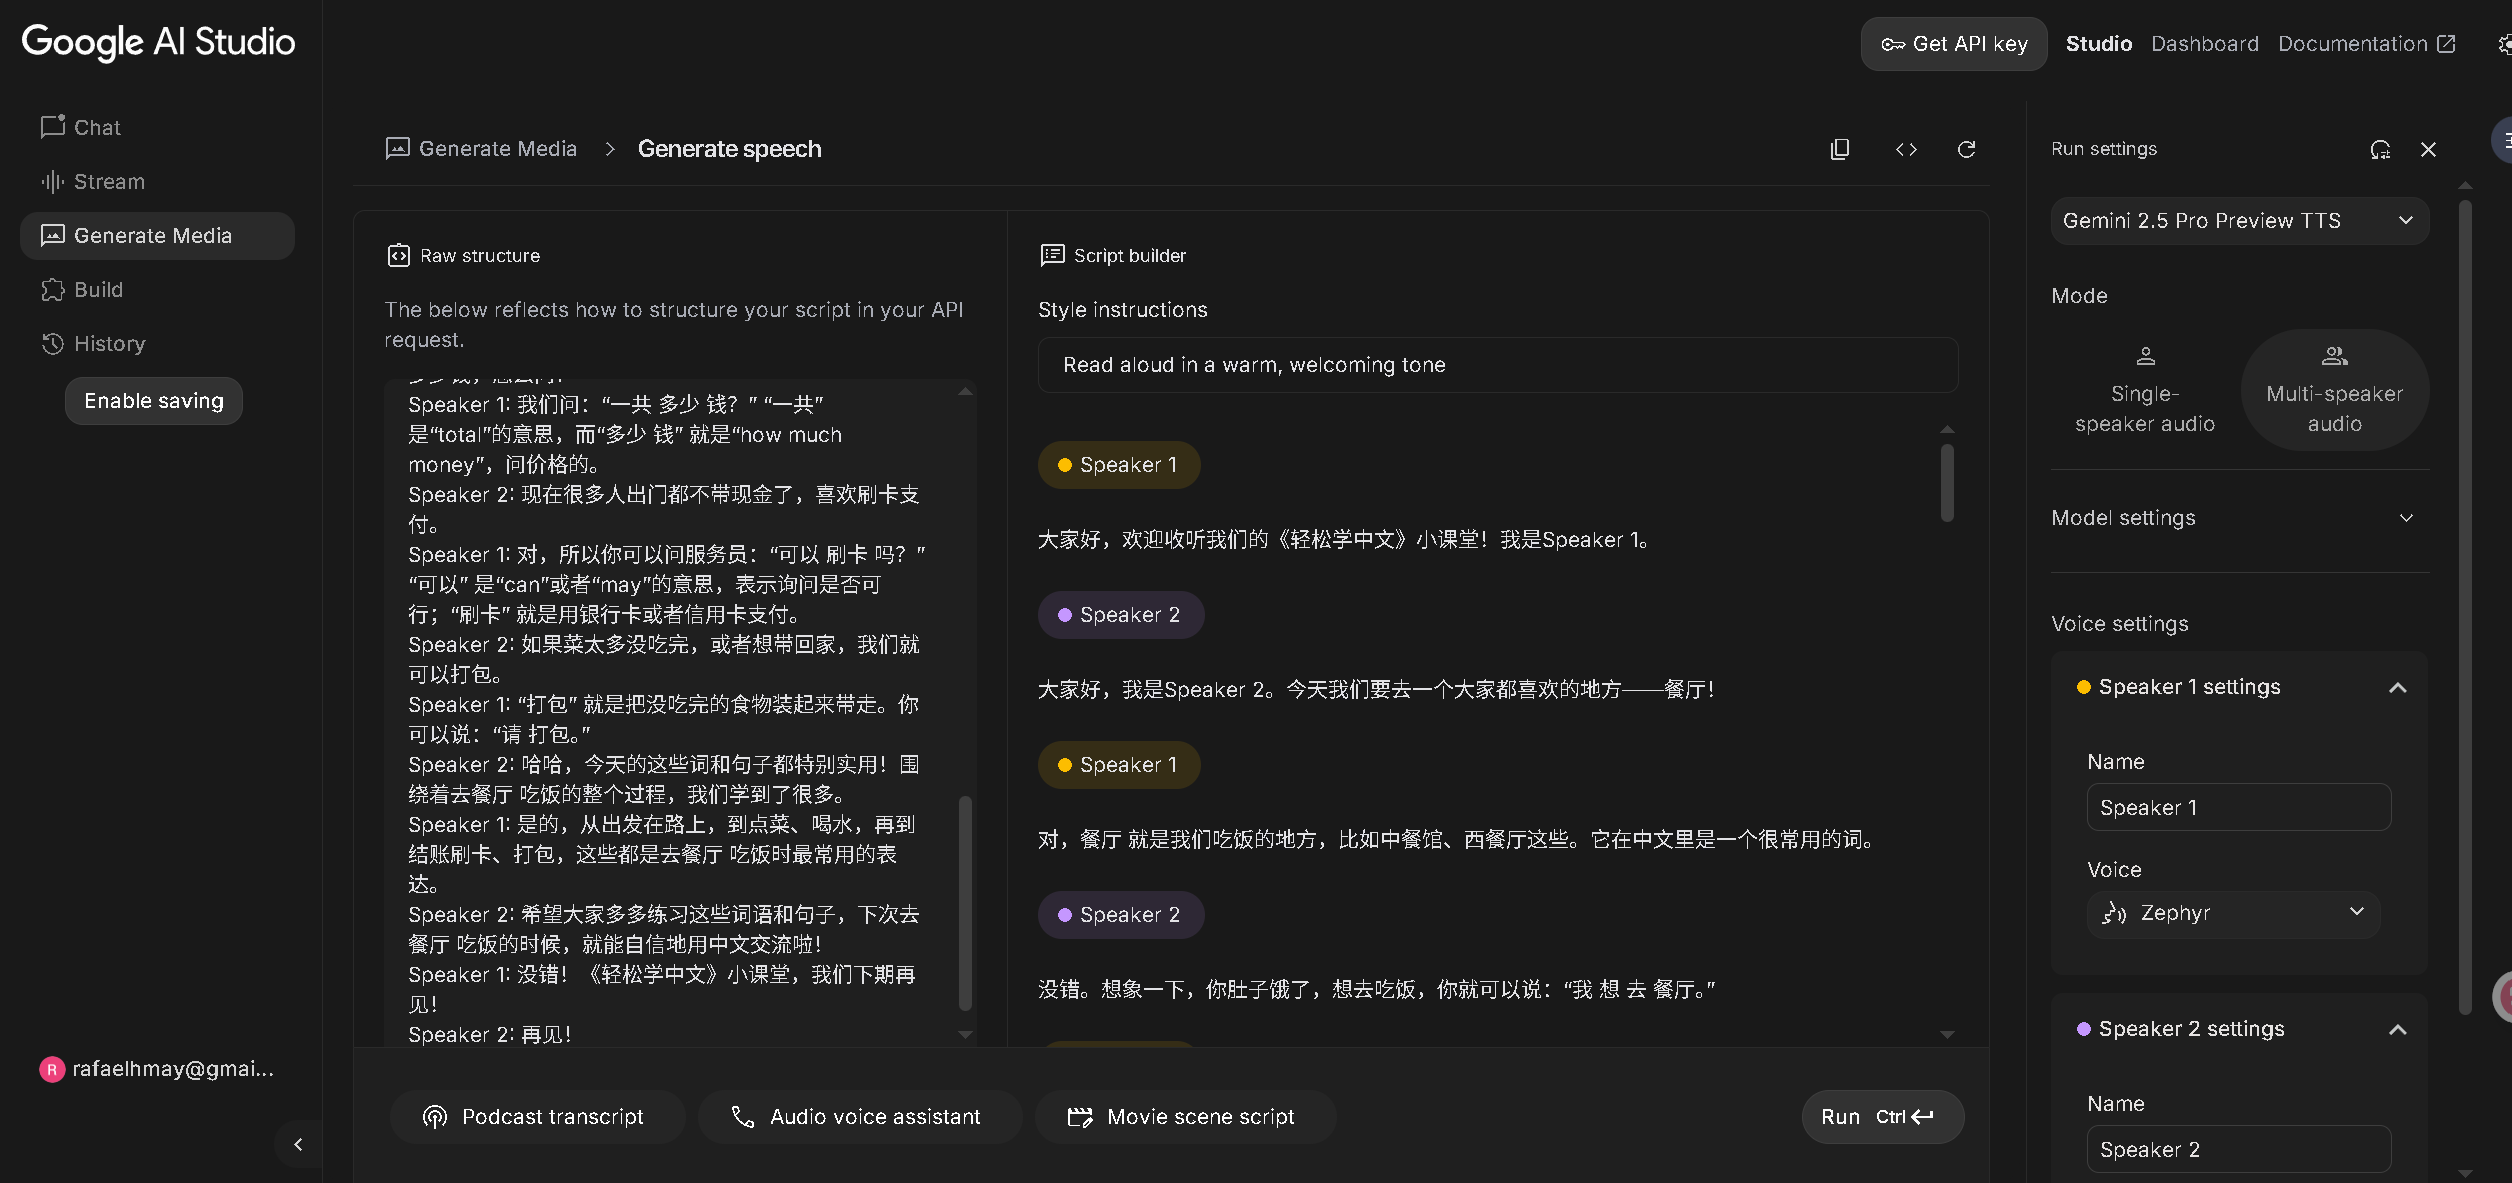2512x1183 pixels.
Task: Click the History clock icon
Action: (52, 343)
